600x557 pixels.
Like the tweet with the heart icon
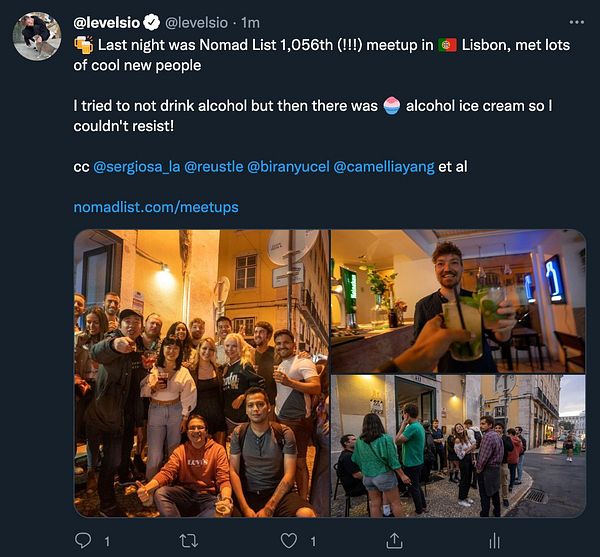[x=289, y=541]
